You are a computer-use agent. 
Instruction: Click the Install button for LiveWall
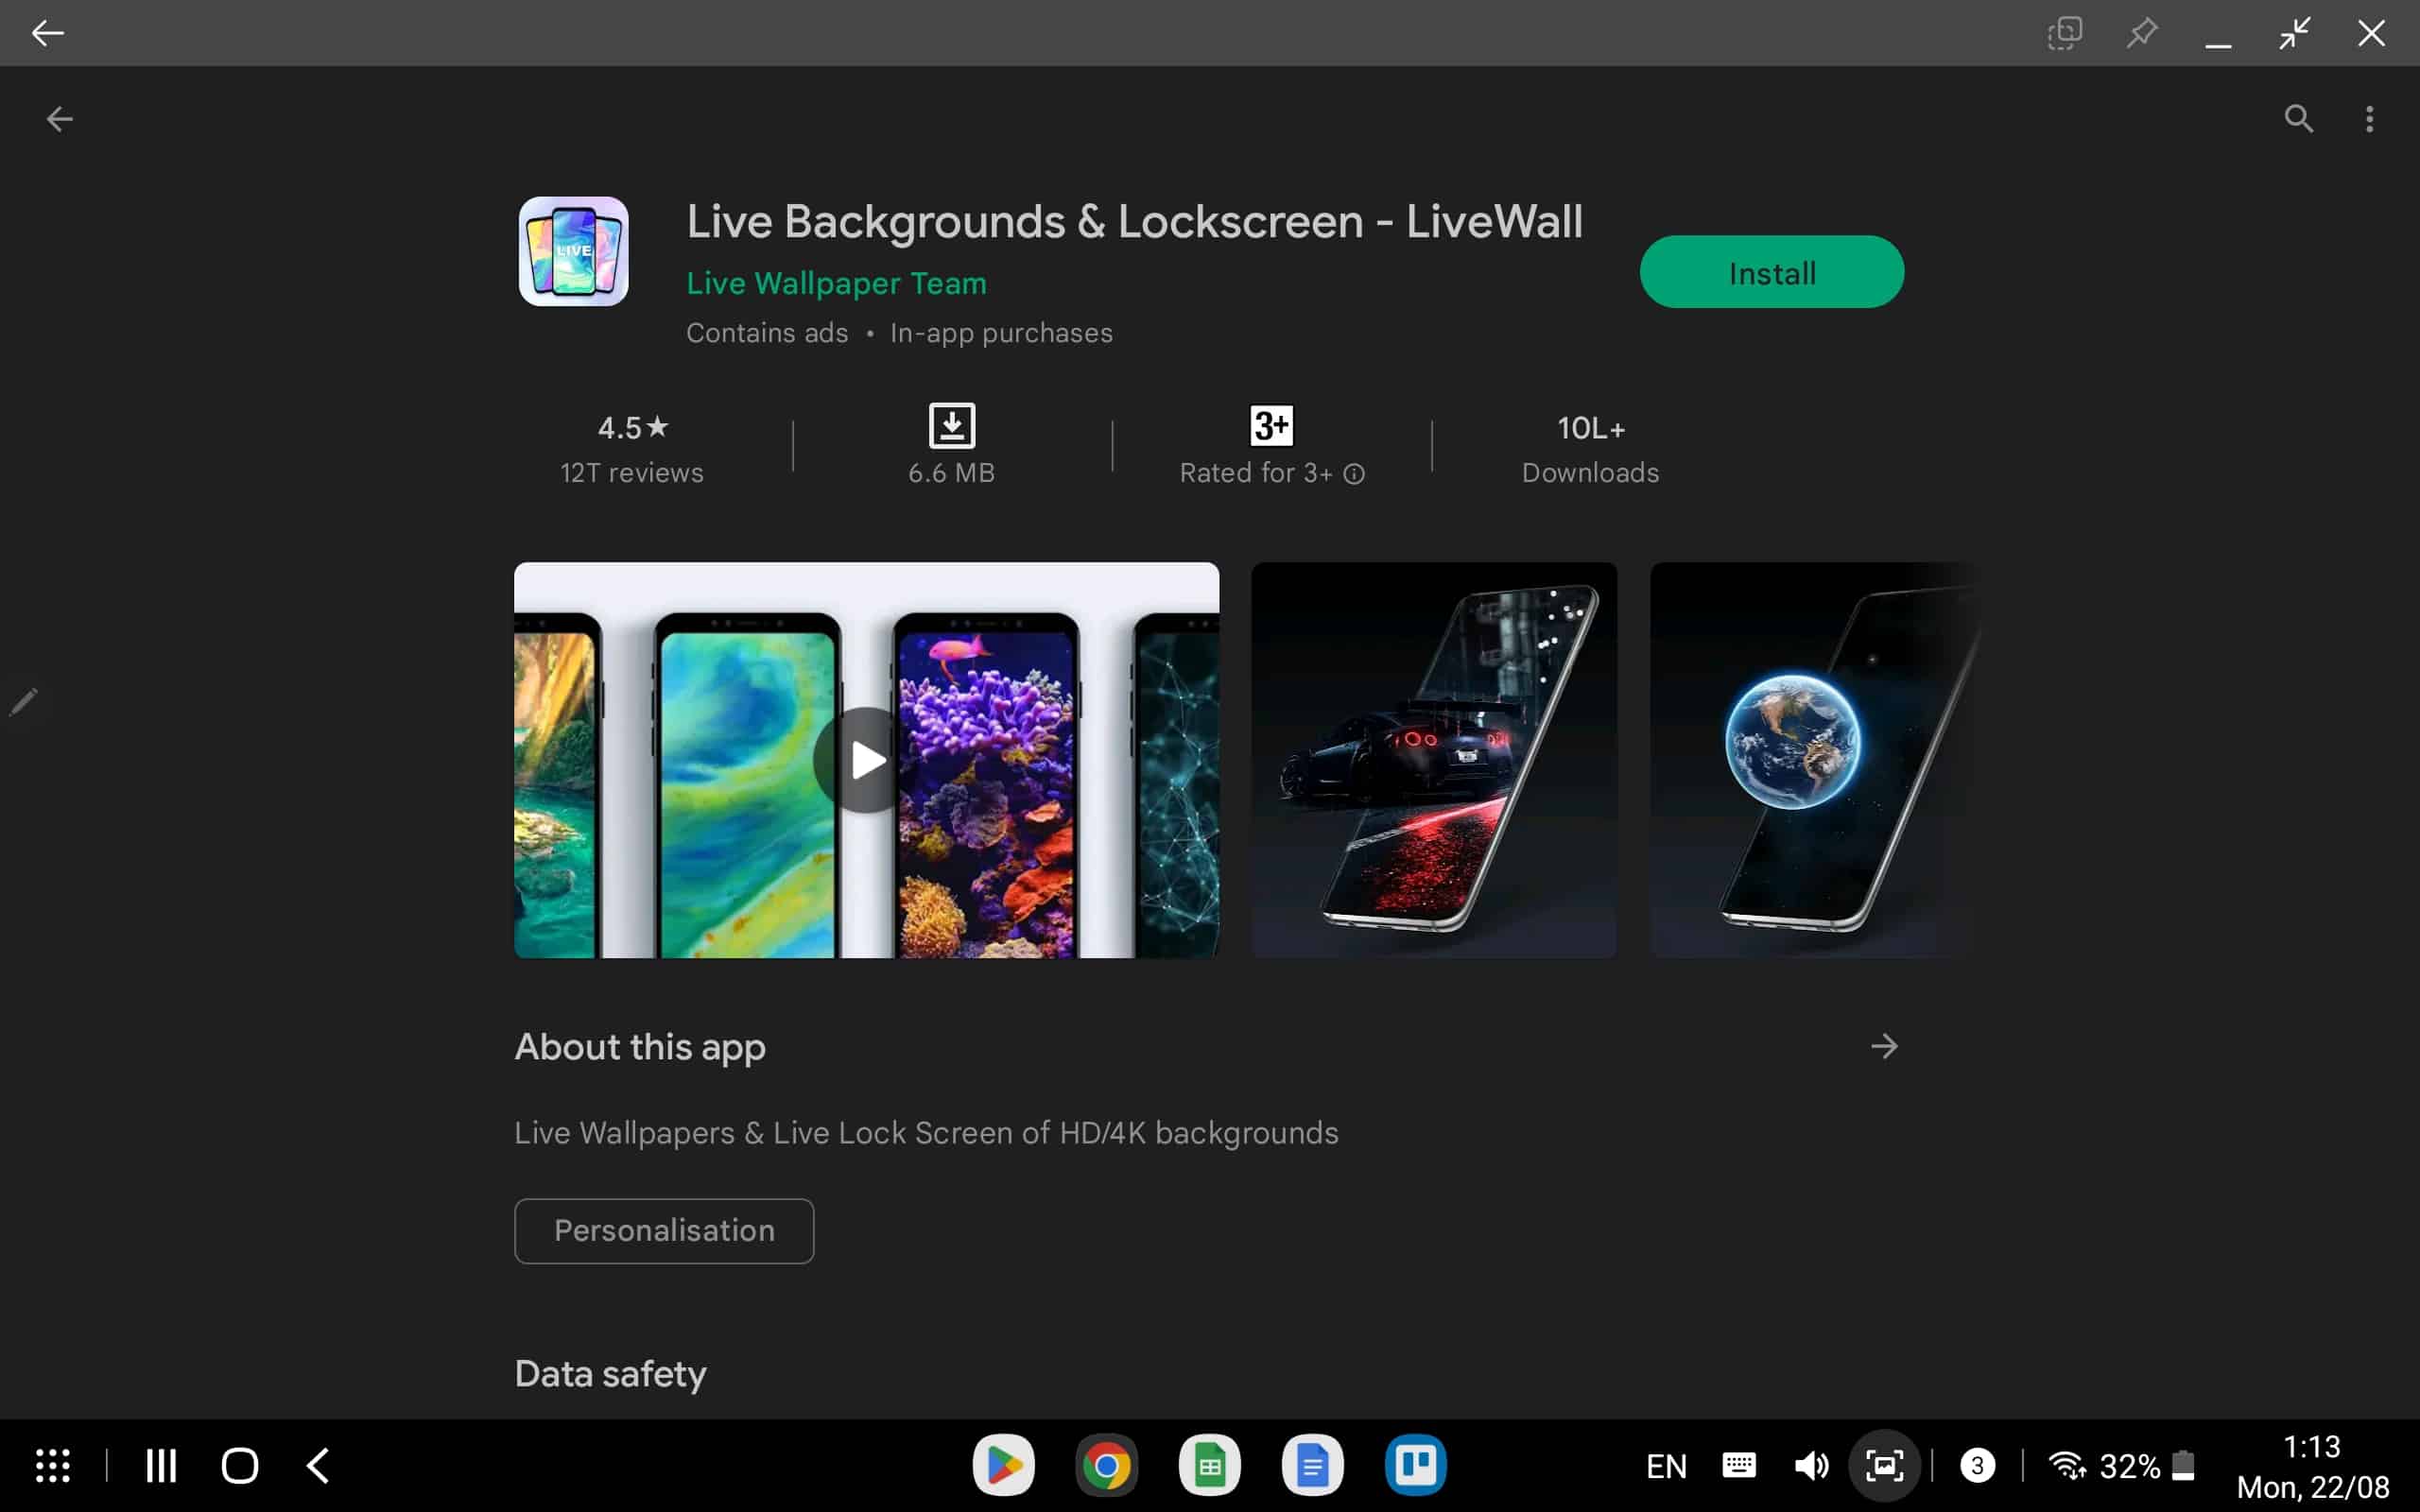[1772, 272]
